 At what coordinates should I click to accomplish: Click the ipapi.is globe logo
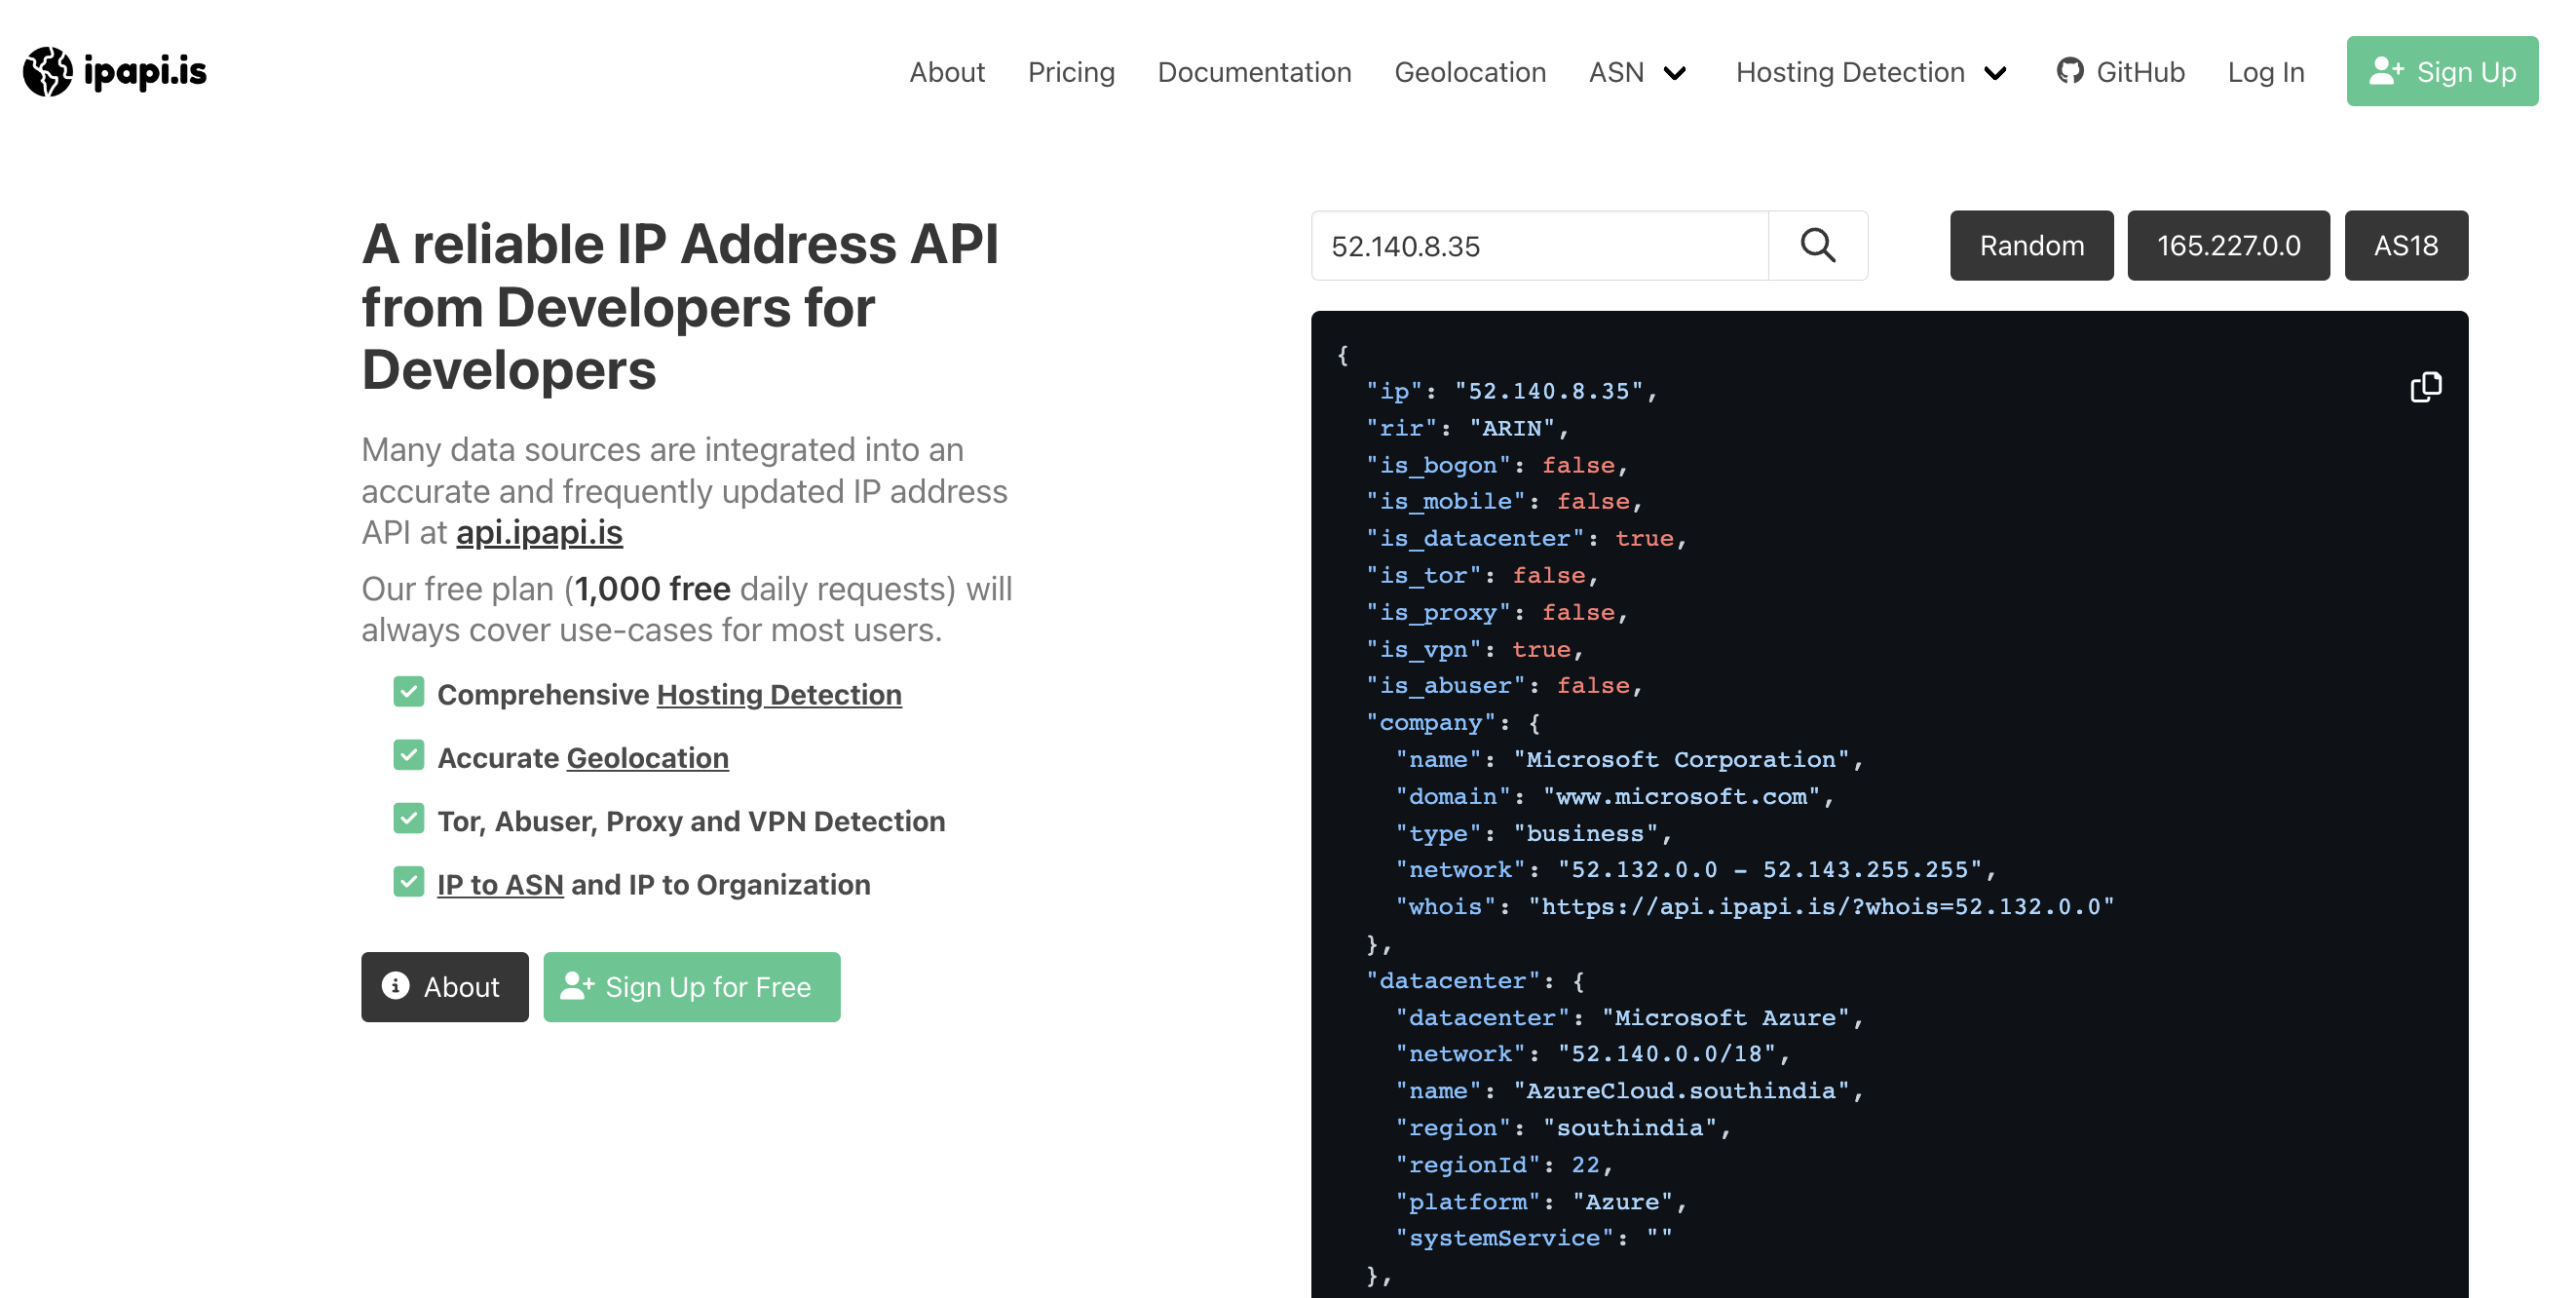pyautogui.click(x=48, y=72)
